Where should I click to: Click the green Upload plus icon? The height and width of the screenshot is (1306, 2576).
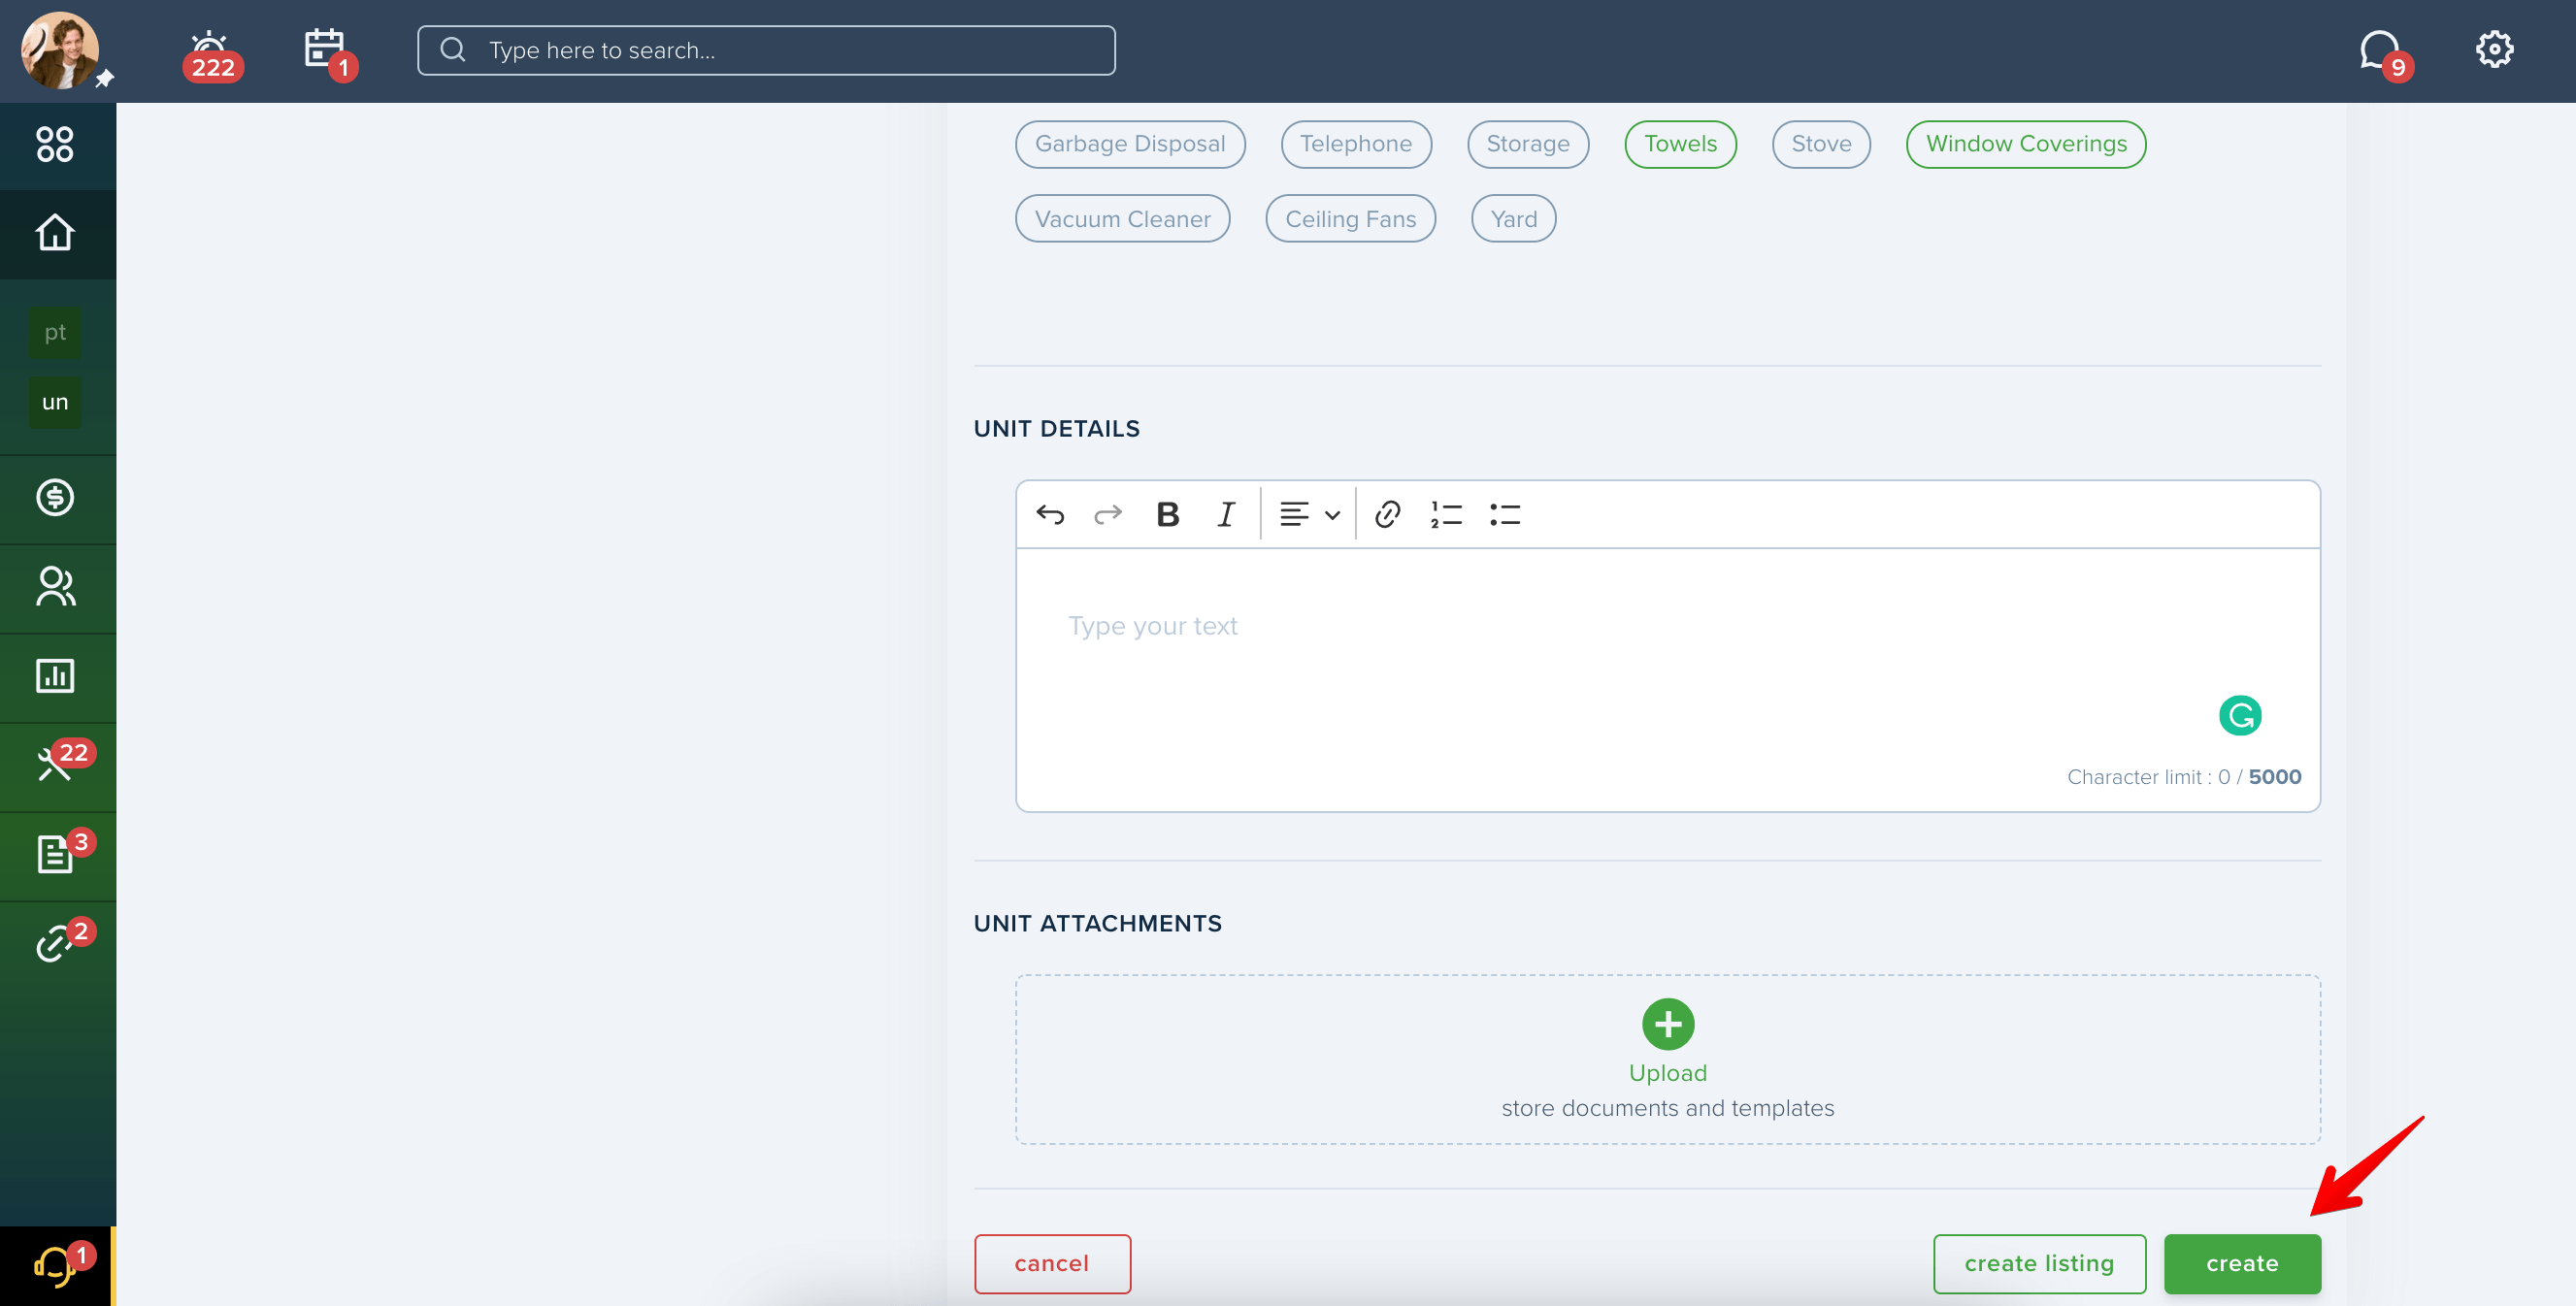(1668, 1024)
